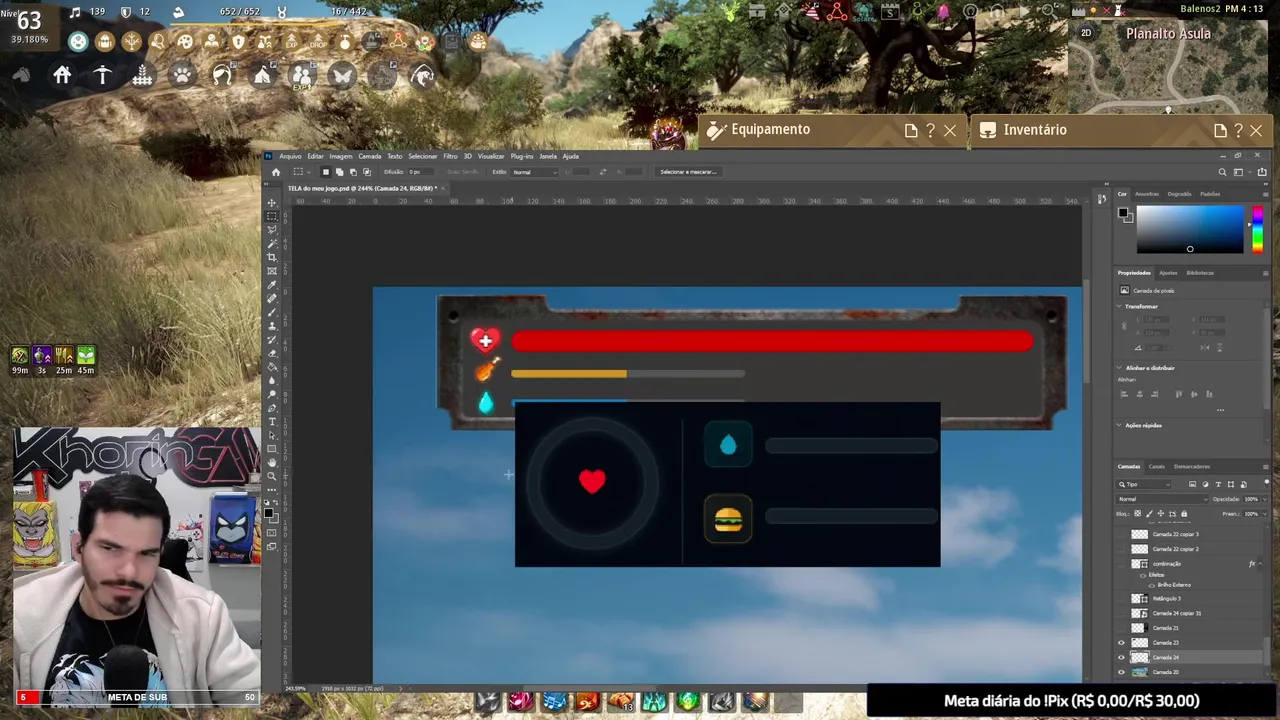
Task: Select the Brush tool
Action: 272,311
